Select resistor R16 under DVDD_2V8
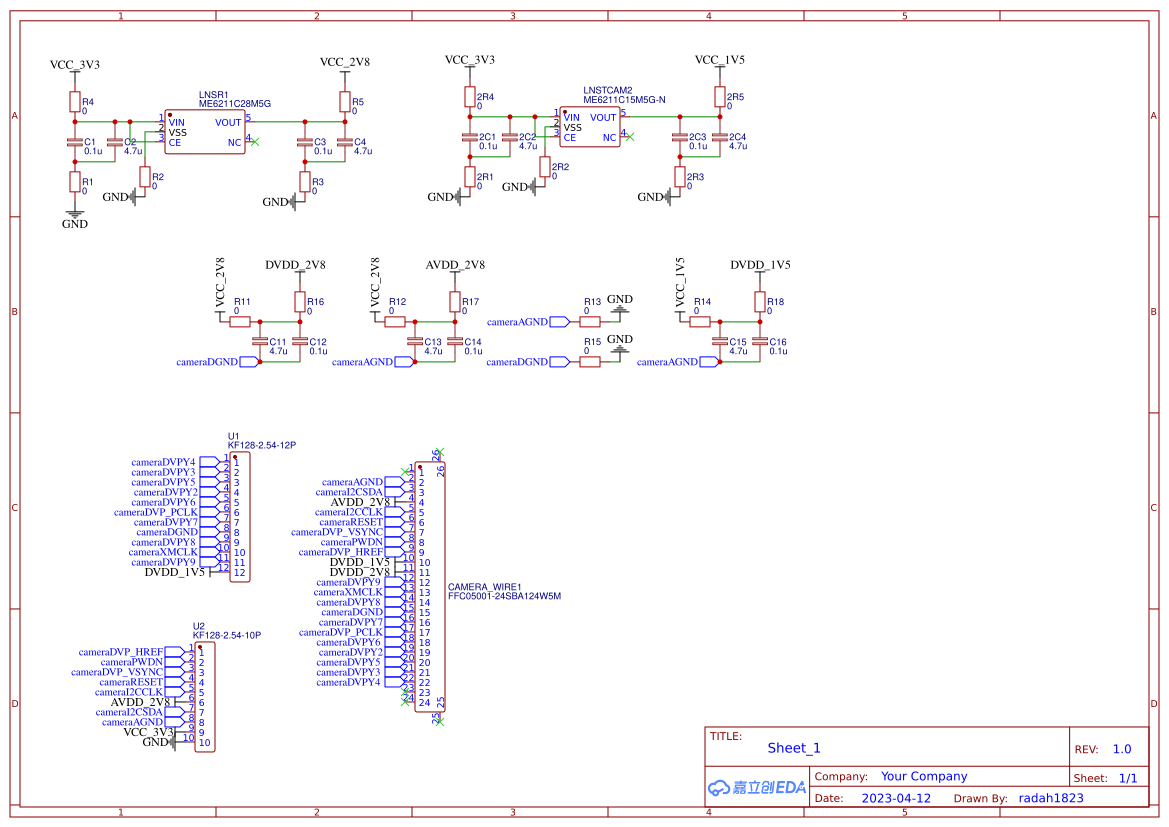 point(300,300)
